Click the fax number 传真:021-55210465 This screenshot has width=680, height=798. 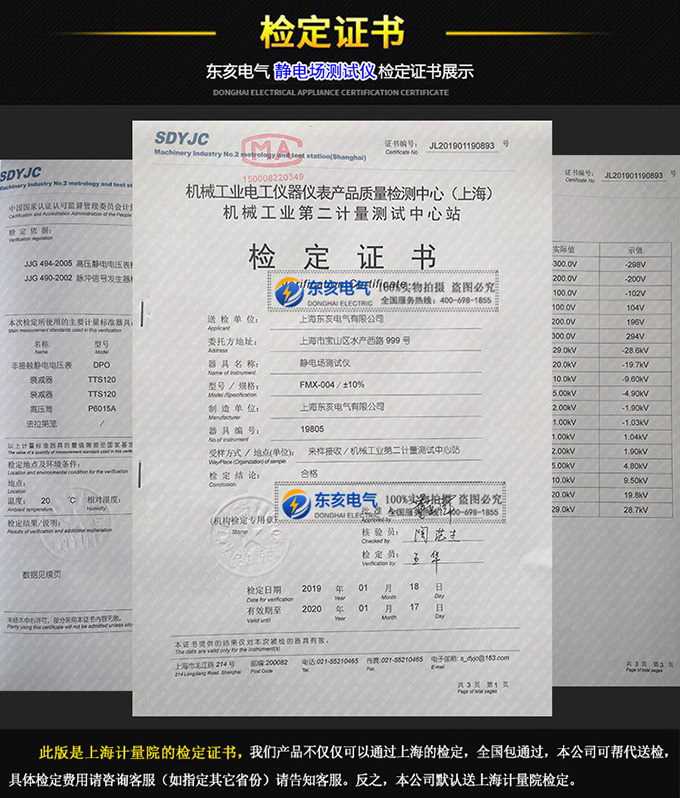tap(394, 660)
